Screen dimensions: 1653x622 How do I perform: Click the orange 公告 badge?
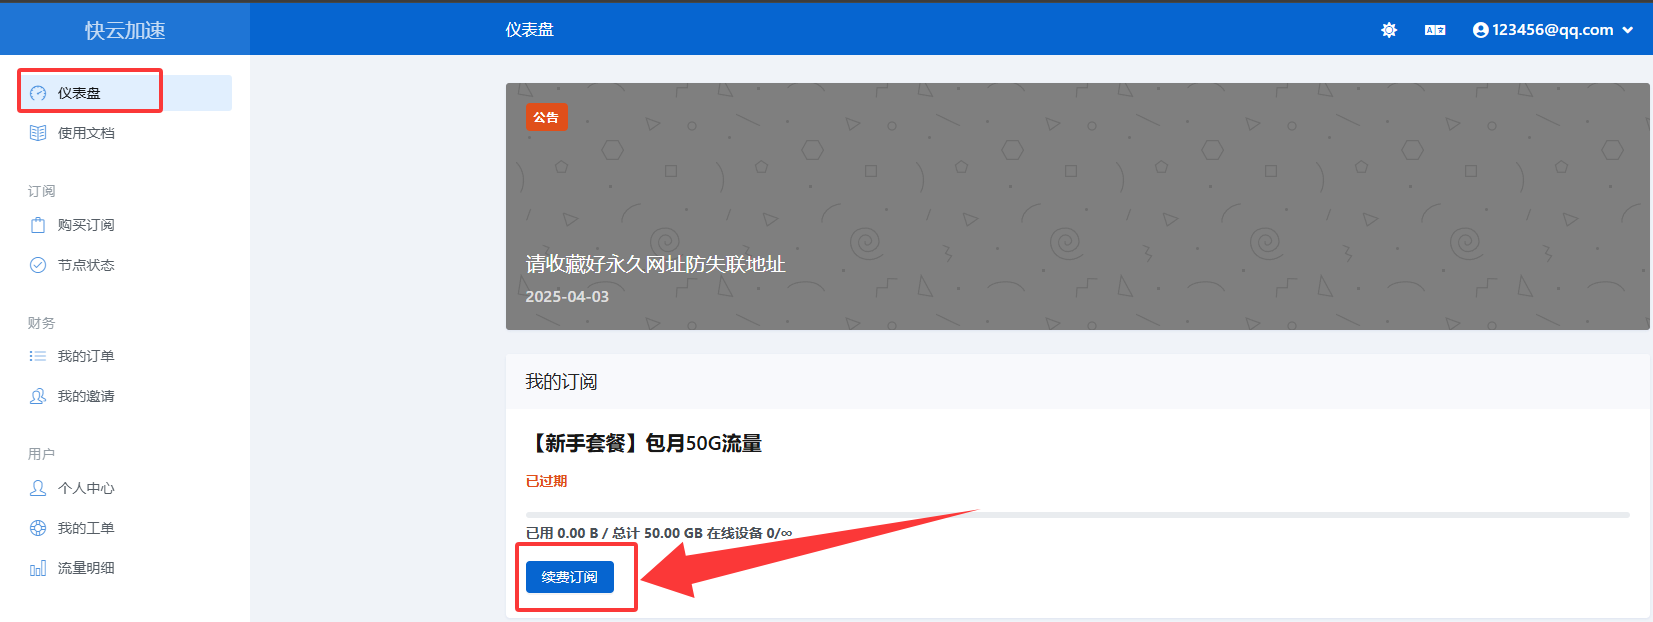pos(546,118)
